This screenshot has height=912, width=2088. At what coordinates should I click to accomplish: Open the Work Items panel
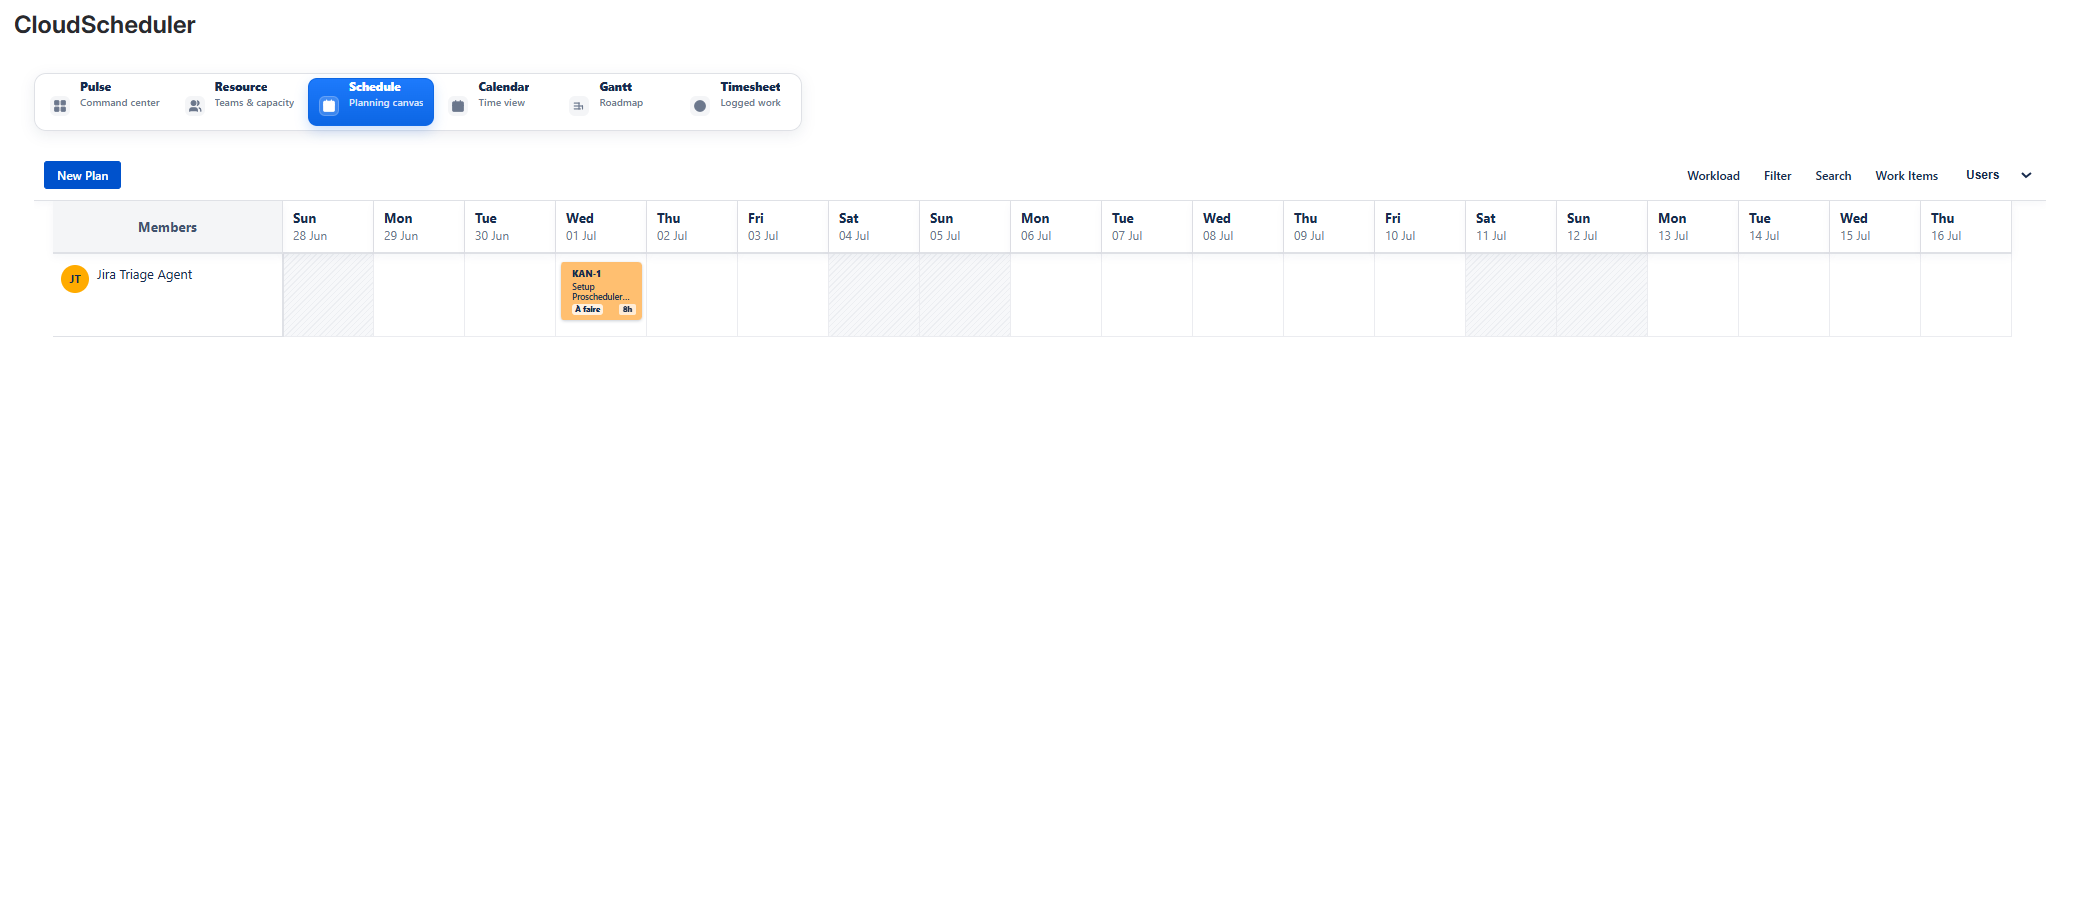[1906, 176]
